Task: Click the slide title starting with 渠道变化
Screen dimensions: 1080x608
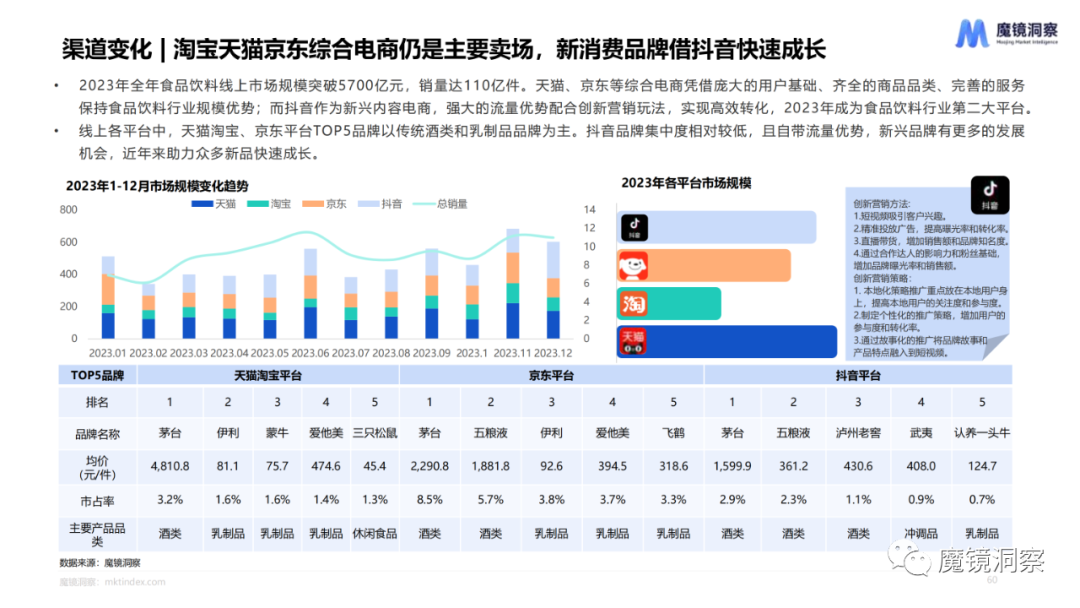Action: click(444, 49)
